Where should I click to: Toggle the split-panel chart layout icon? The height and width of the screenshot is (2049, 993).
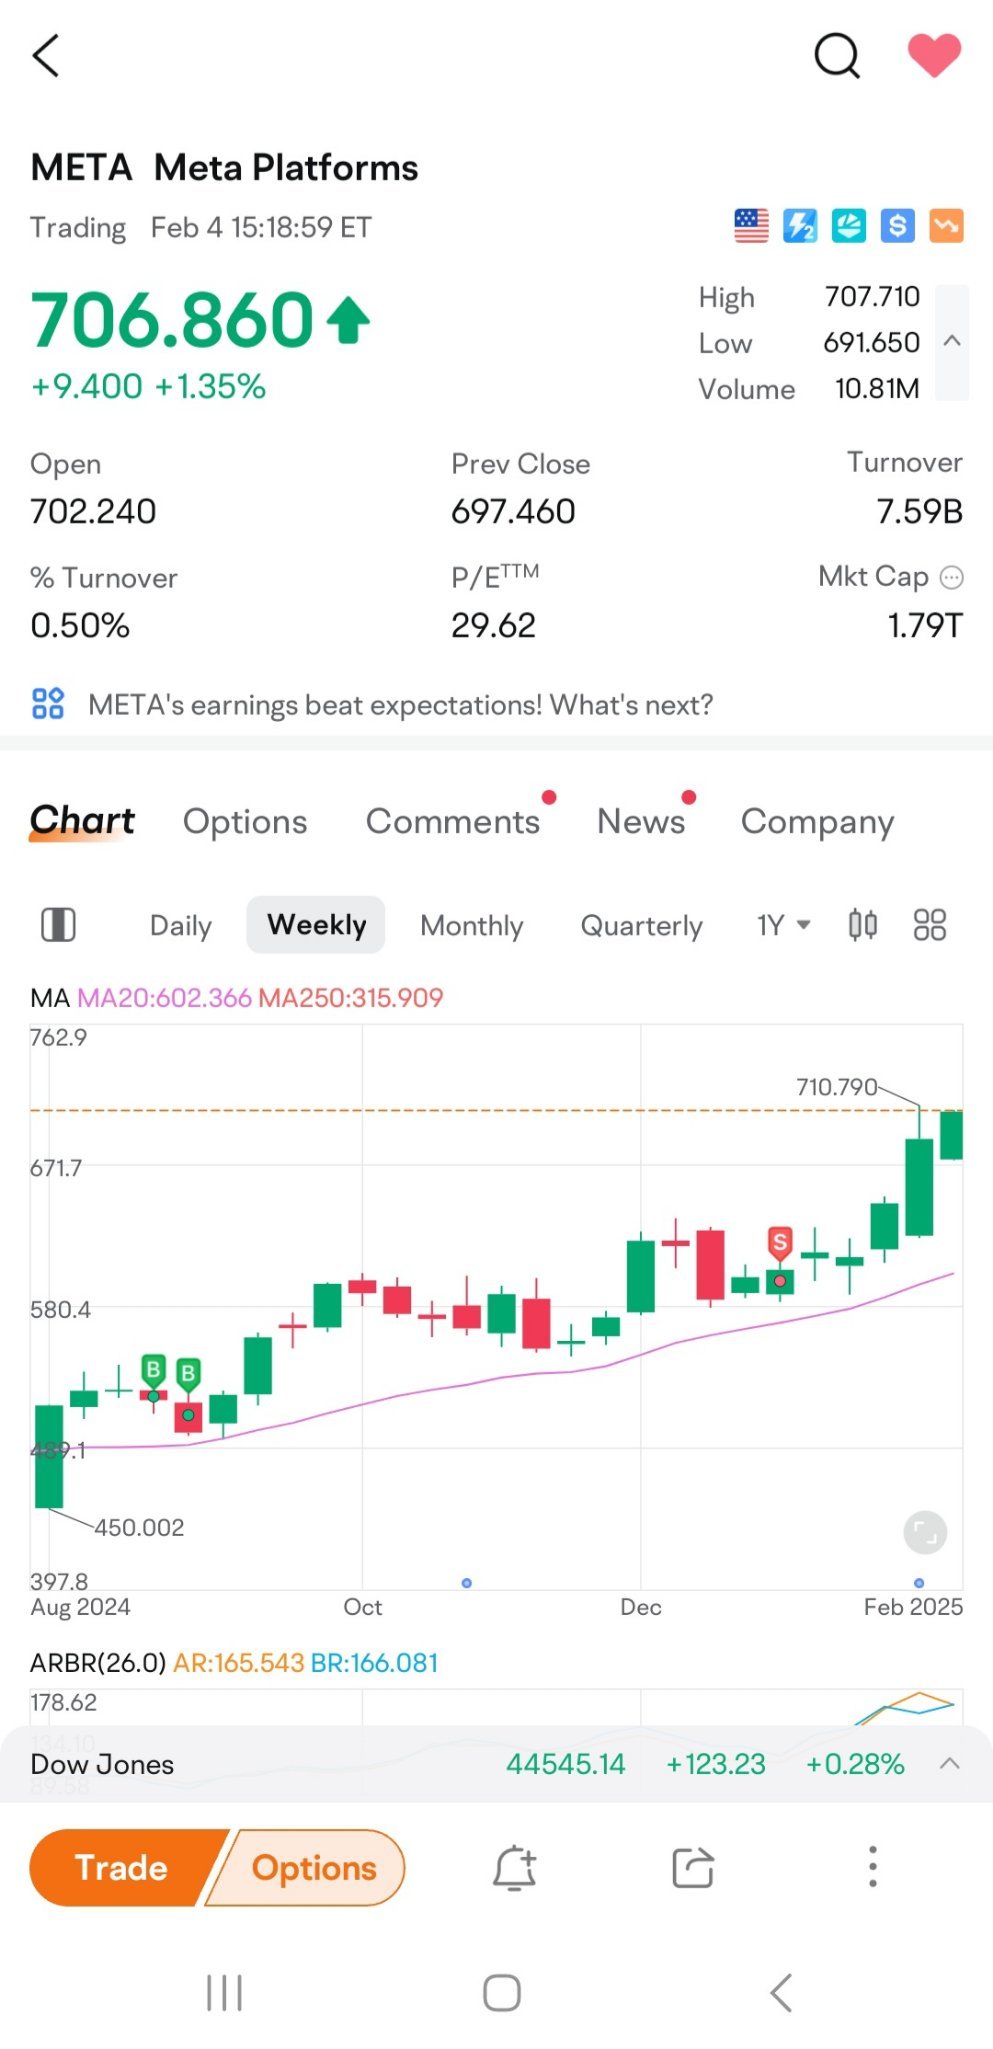pos(58,925)
